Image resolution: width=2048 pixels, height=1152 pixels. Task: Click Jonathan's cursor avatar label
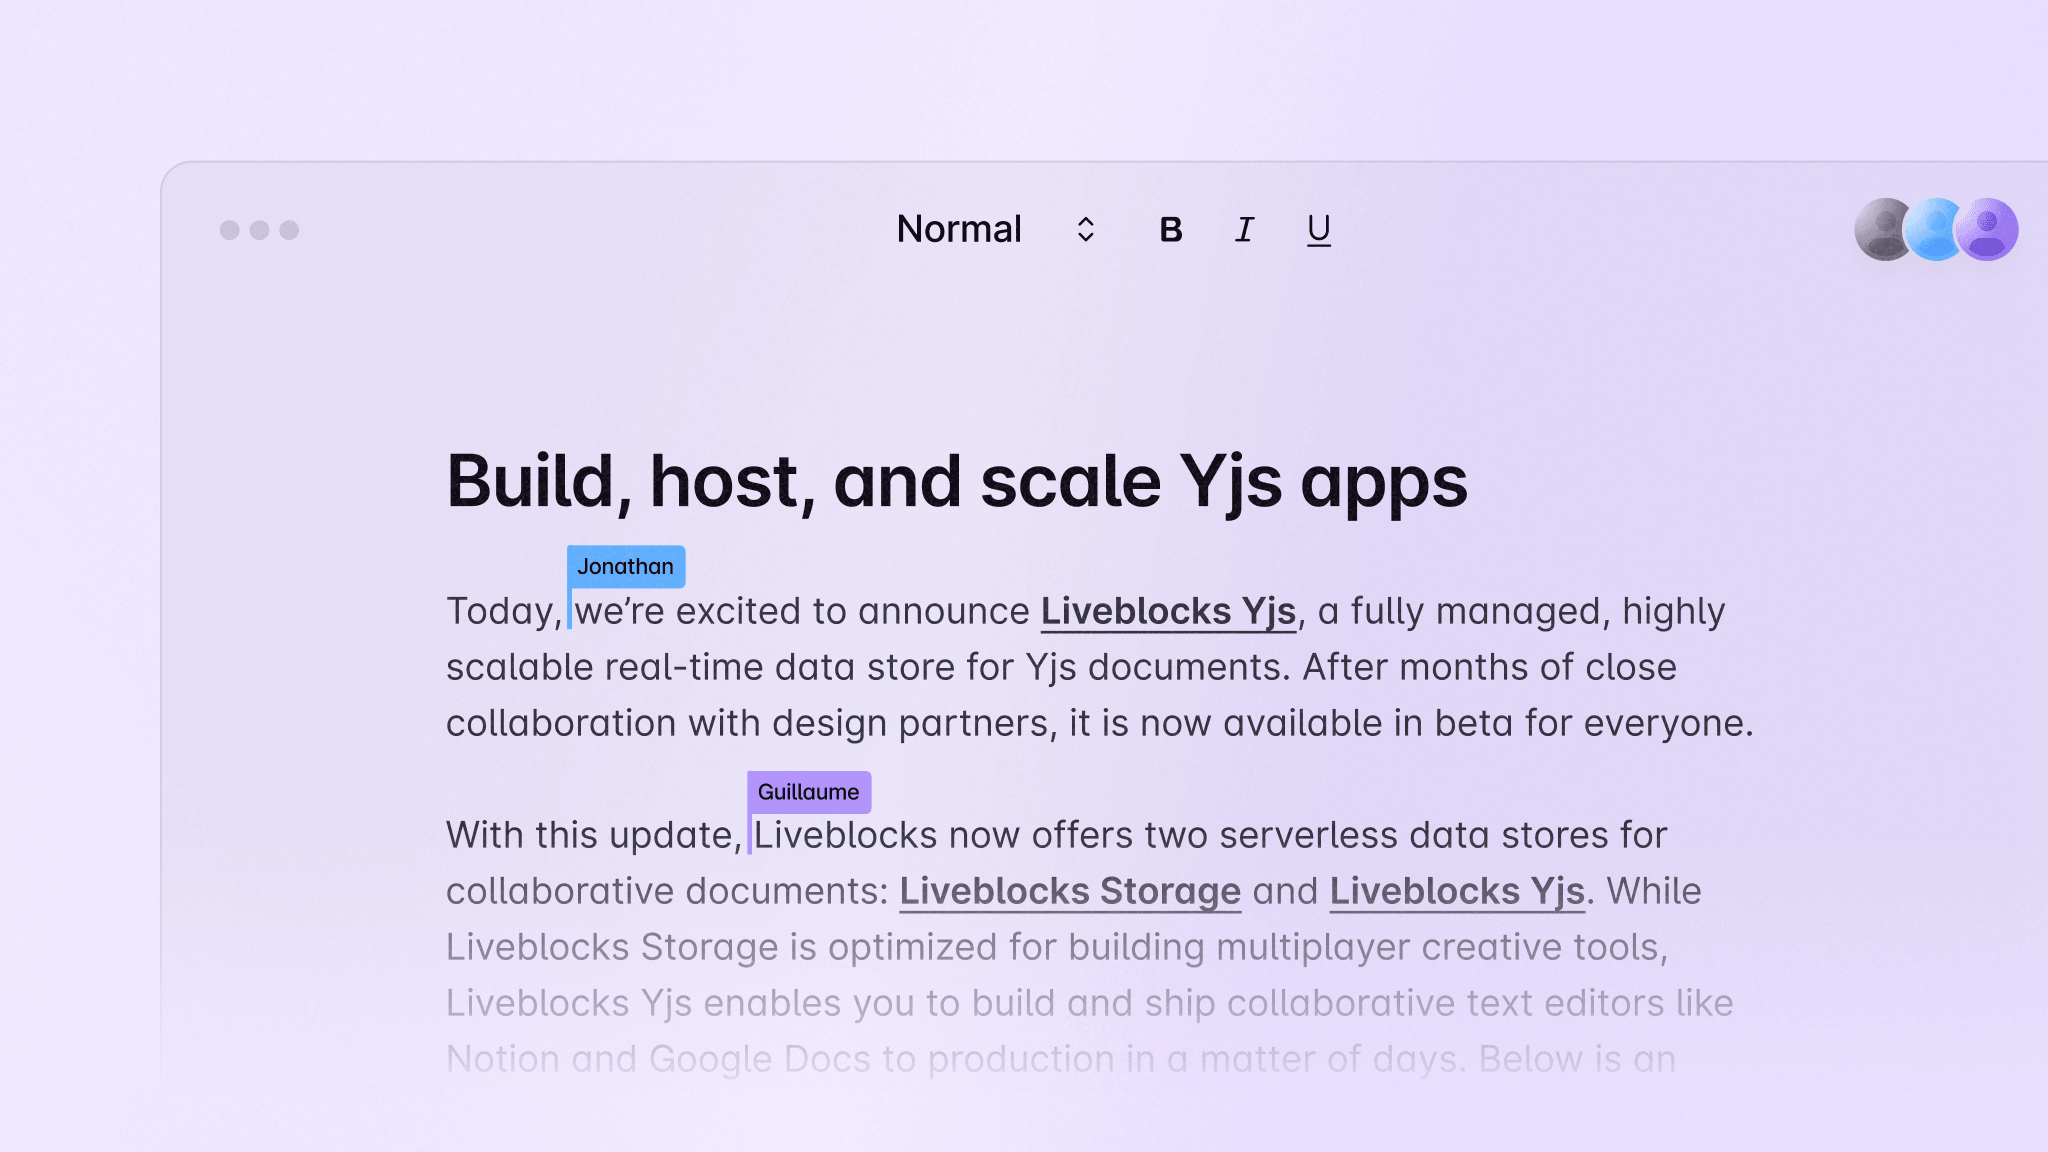point(625,565)
